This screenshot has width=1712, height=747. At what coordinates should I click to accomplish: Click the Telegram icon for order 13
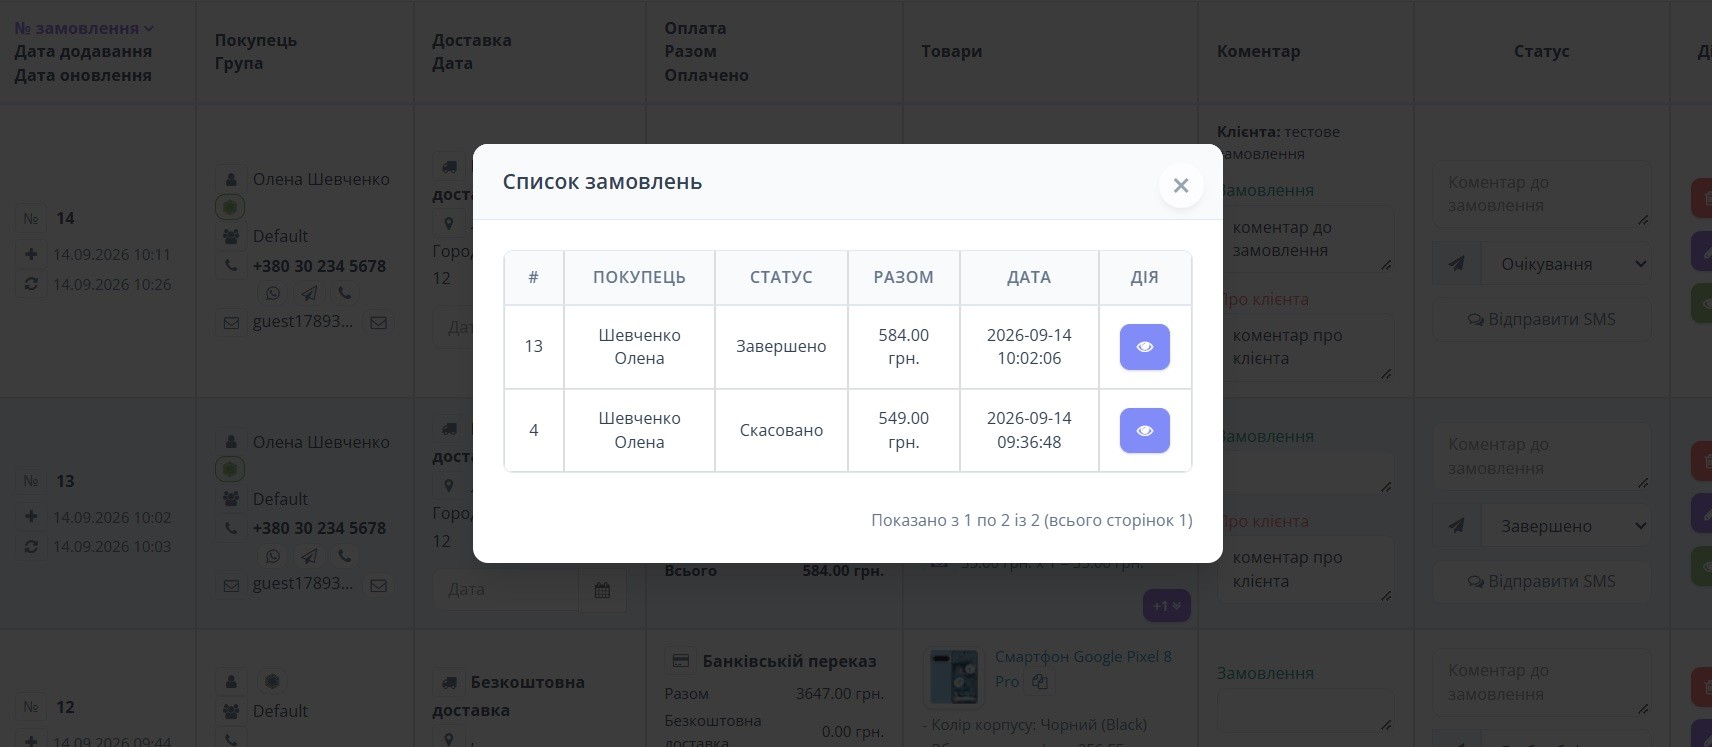click(x=309, y=555)
